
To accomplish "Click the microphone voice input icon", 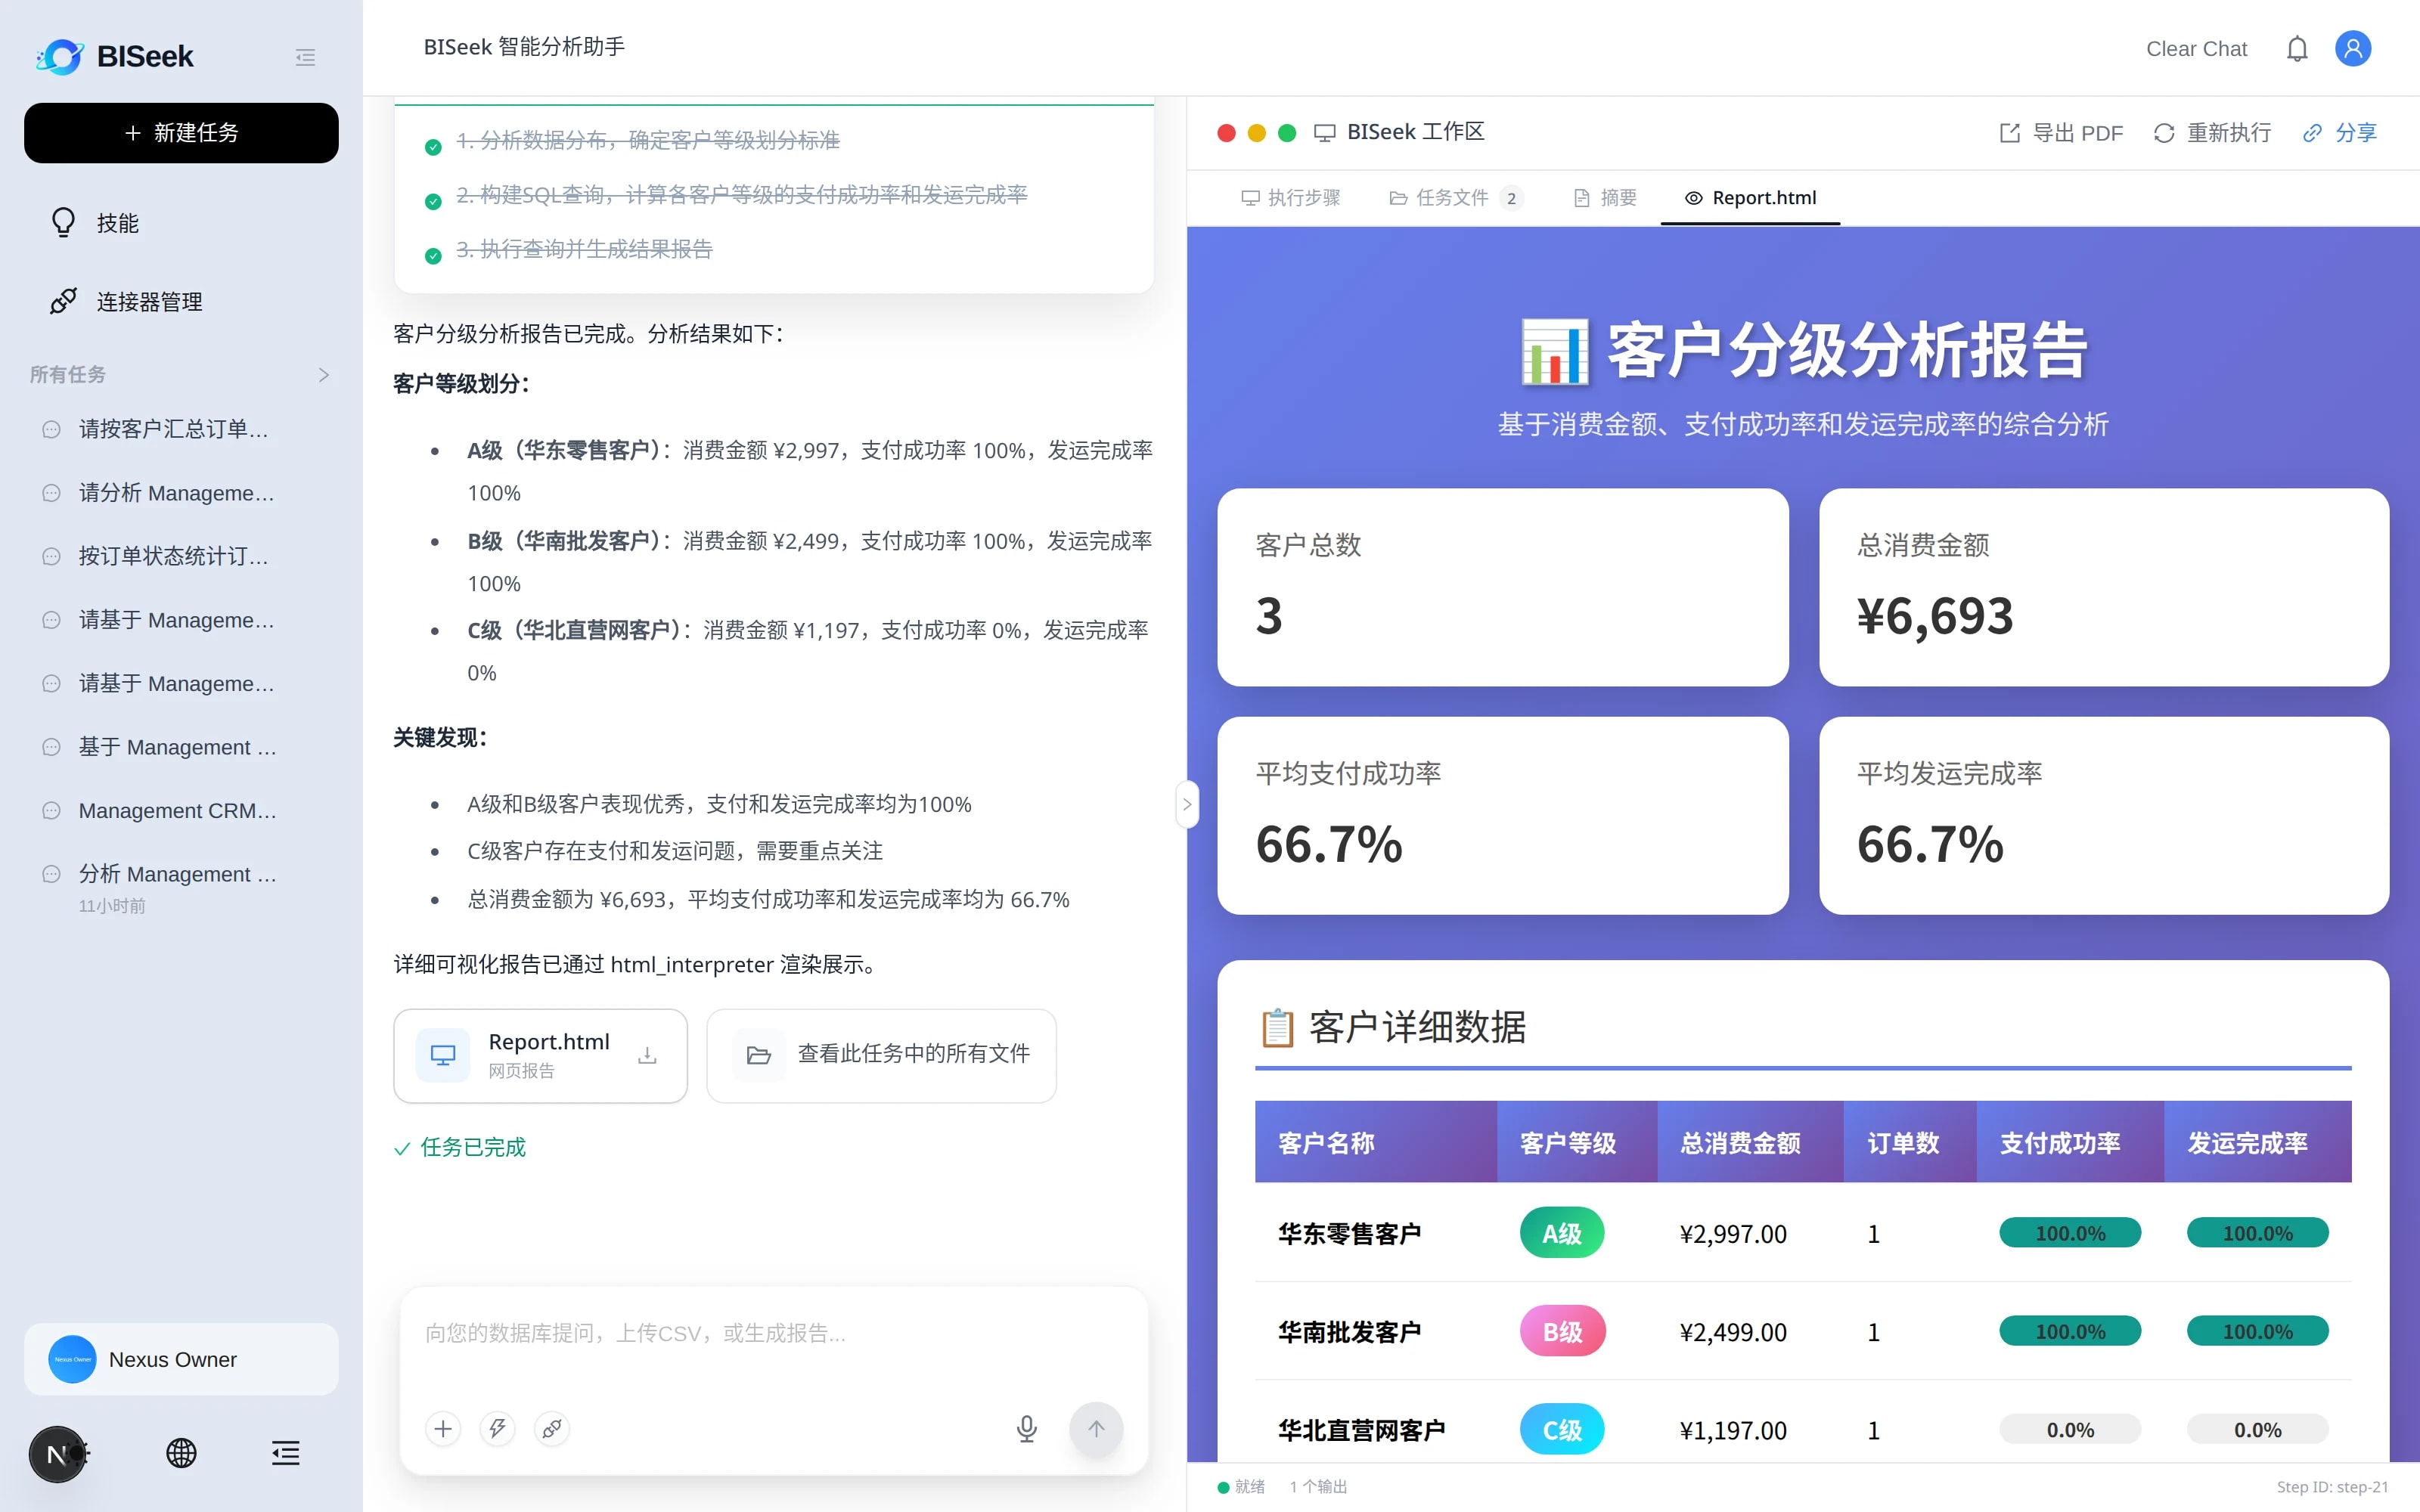I will pyautogui.click(x=1026, y=1429).
